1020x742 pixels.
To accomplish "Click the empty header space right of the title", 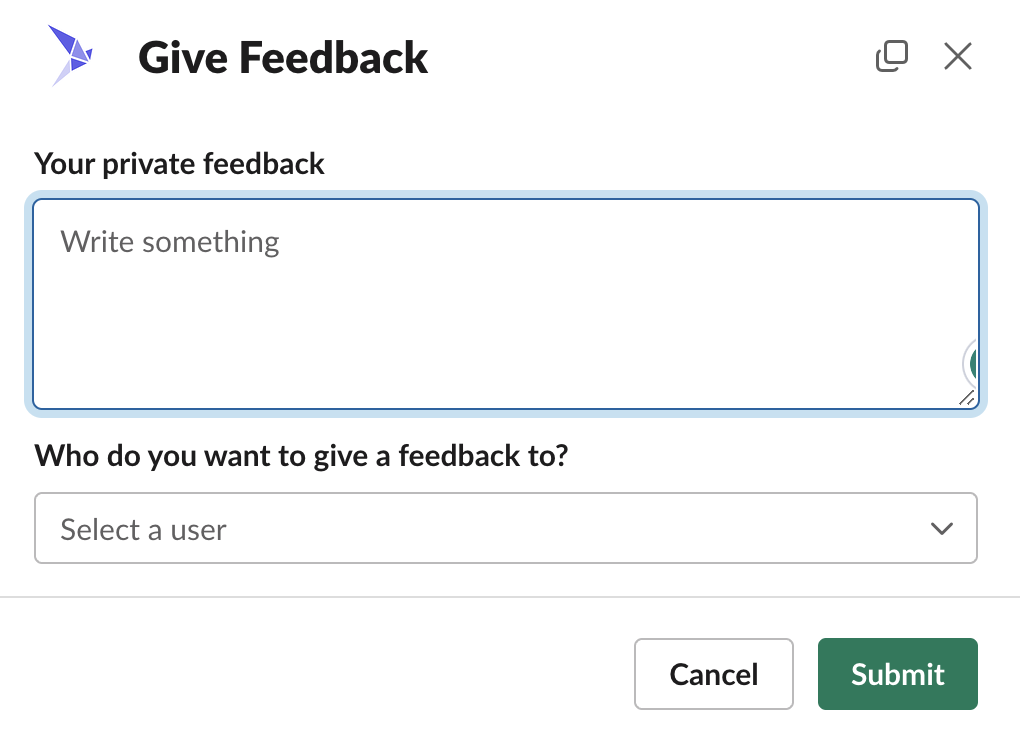I will (650, 58).
